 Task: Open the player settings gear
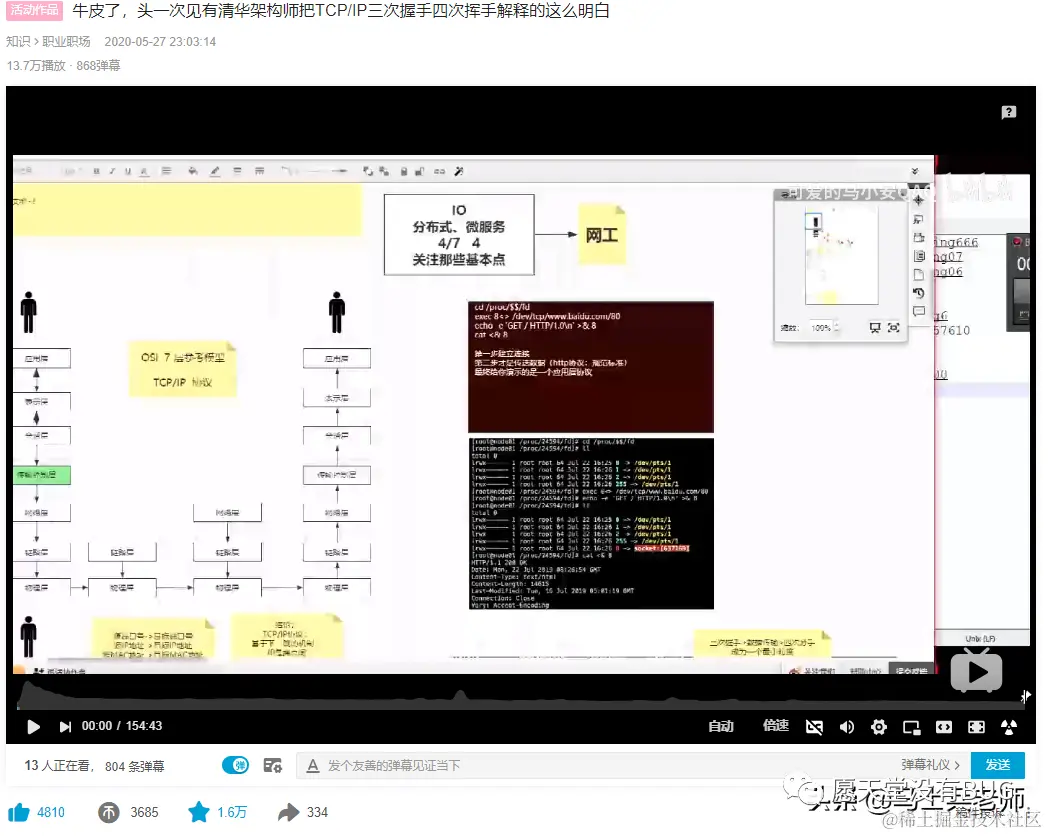click(x=879, y=727)
